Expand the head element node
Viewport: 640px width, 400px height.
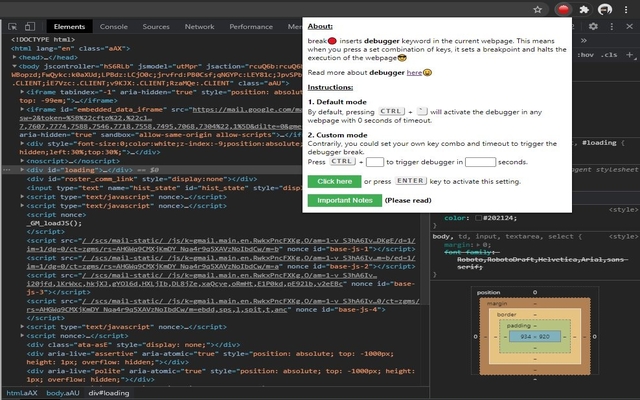(x=14, y=58)
